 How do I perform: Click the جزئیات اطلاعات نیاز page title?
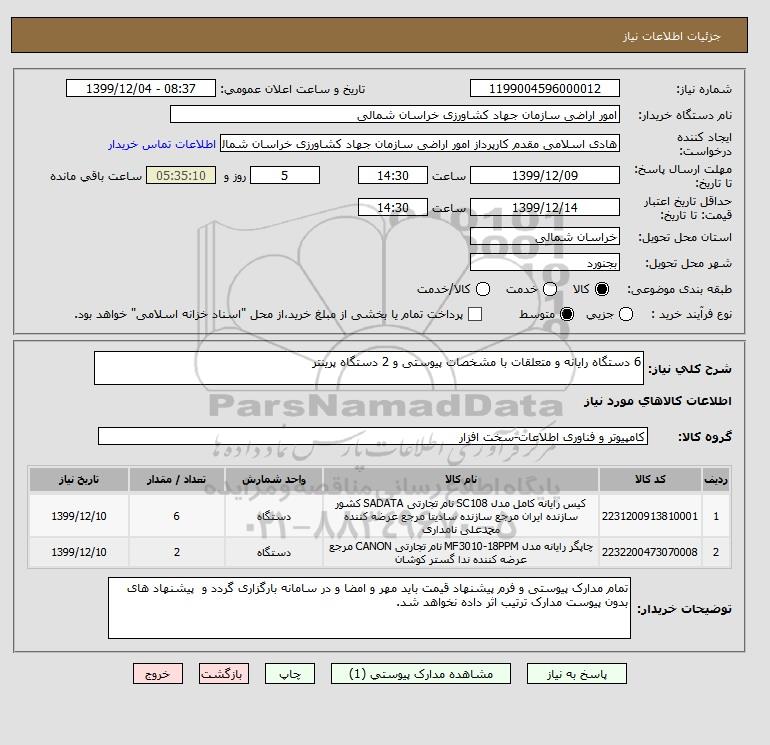[x=671, y=36]
